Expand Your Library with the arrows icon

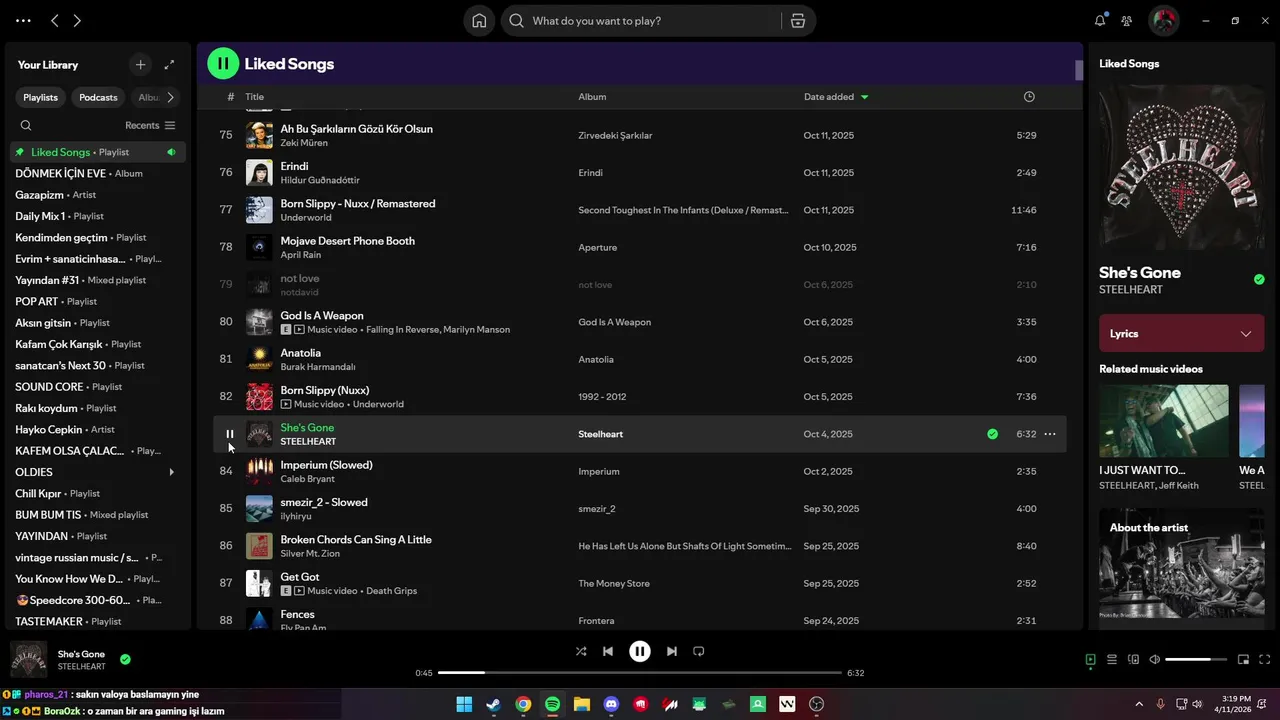pyautogui.click(x=169, y=65)
